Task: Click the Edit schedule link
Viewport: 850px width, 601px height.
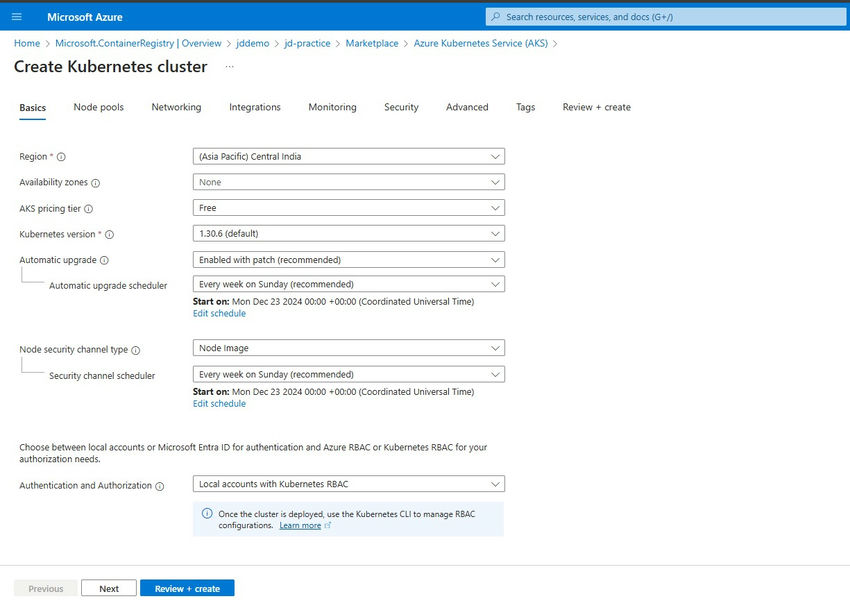Action: (219, 313)
